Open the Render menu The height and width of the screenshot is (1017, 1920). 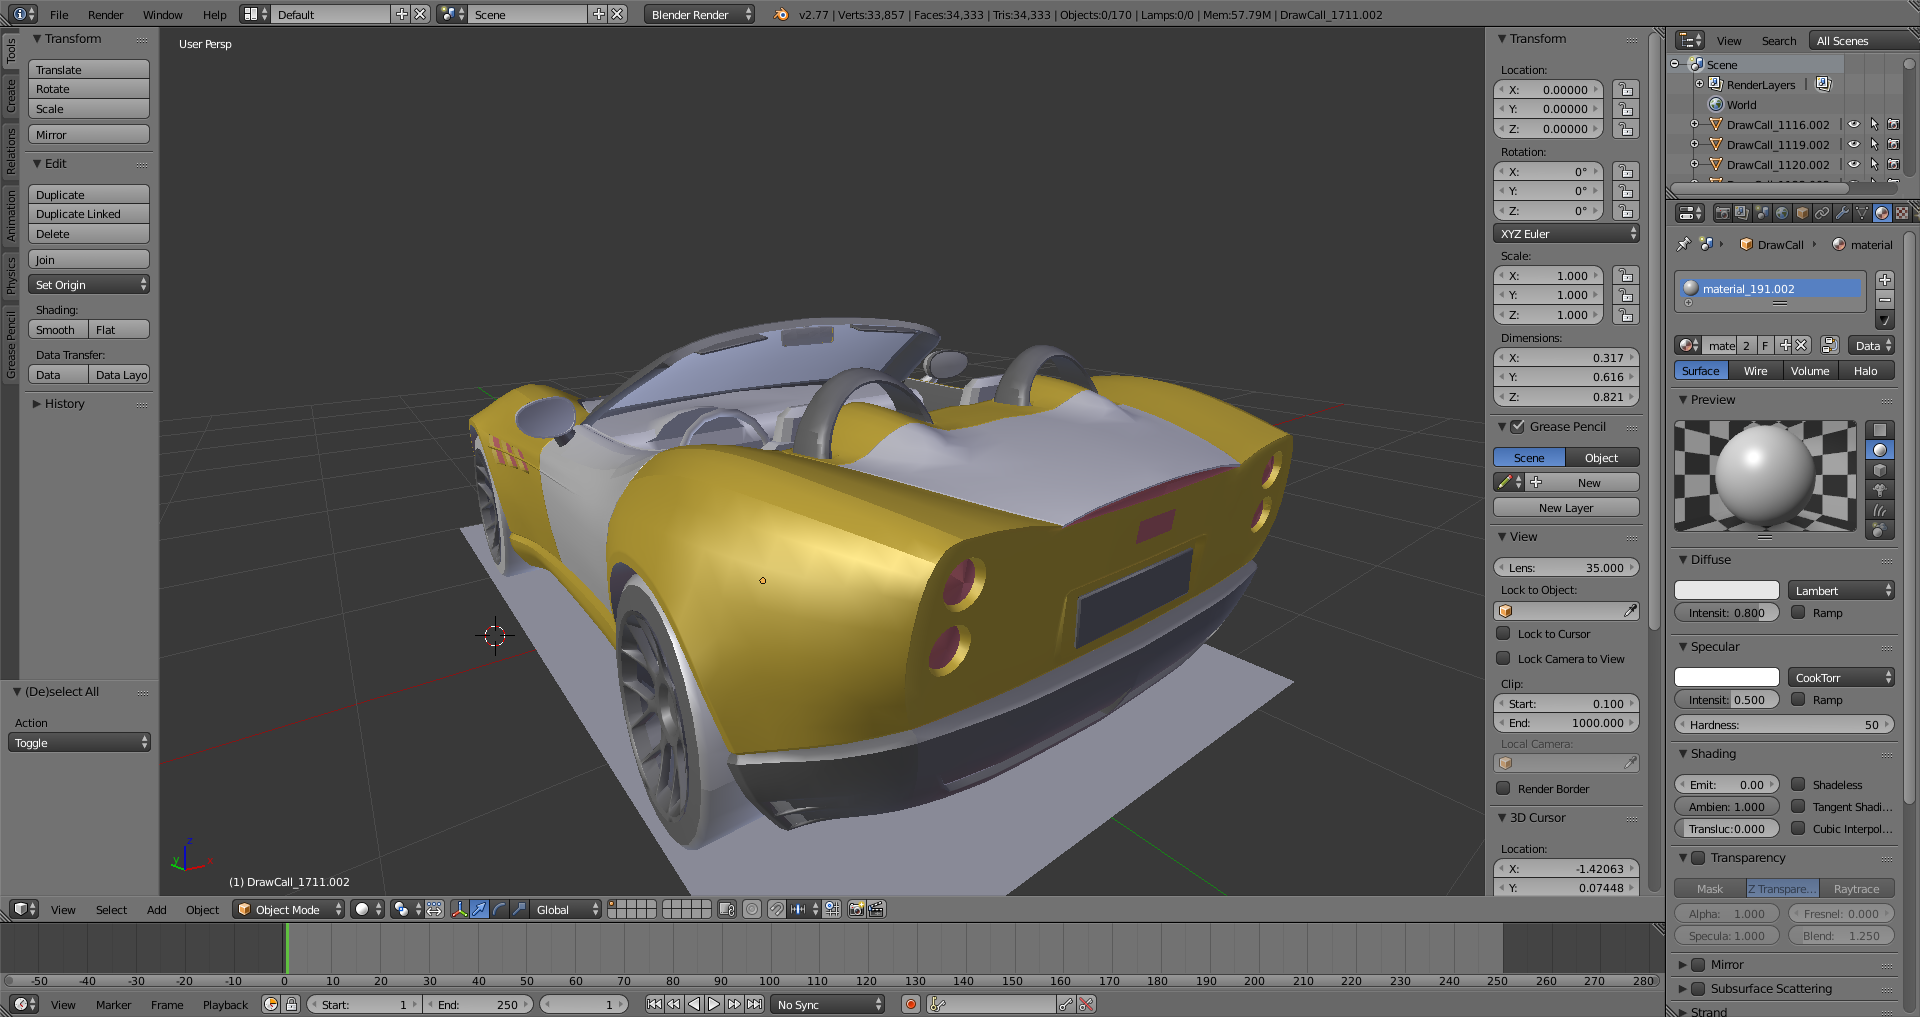point(105,15)
